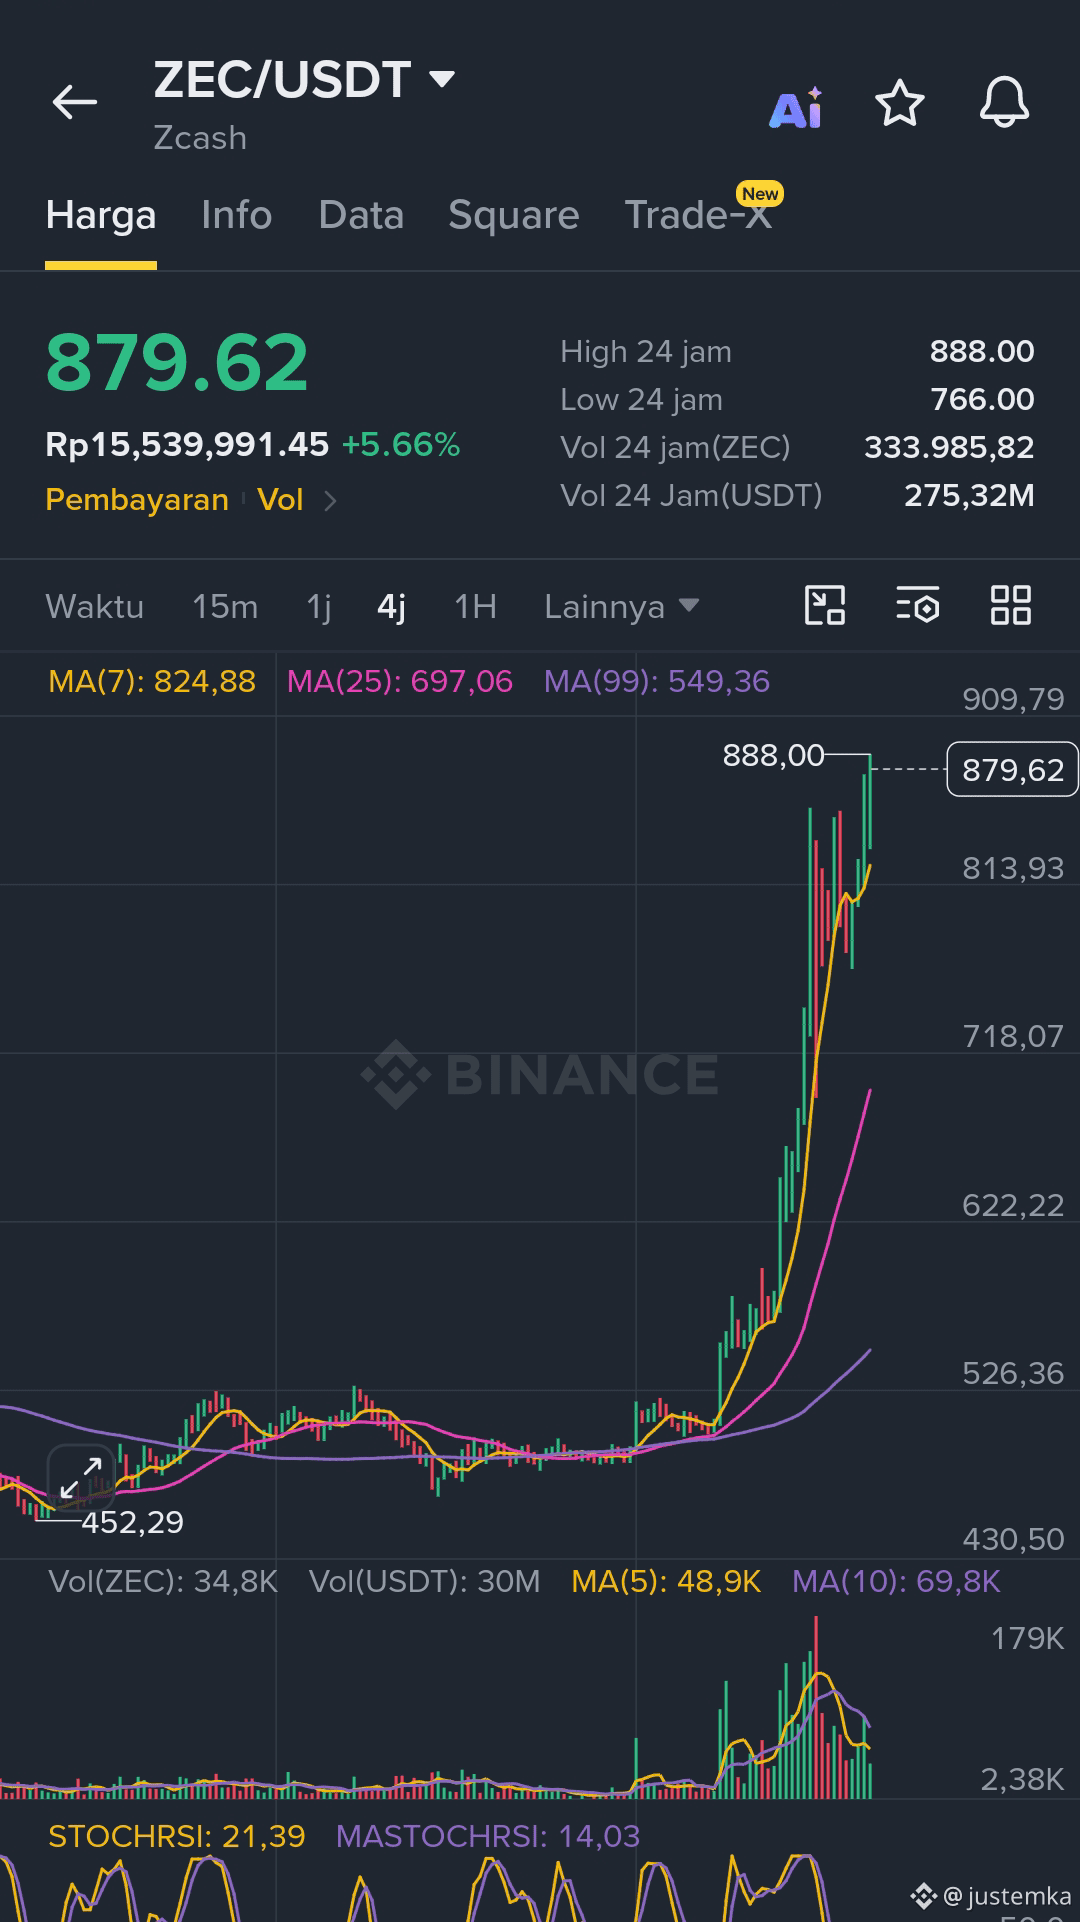
Task: Tap the Rp15,539,991.45 converted price
Action: pos(187,445)
